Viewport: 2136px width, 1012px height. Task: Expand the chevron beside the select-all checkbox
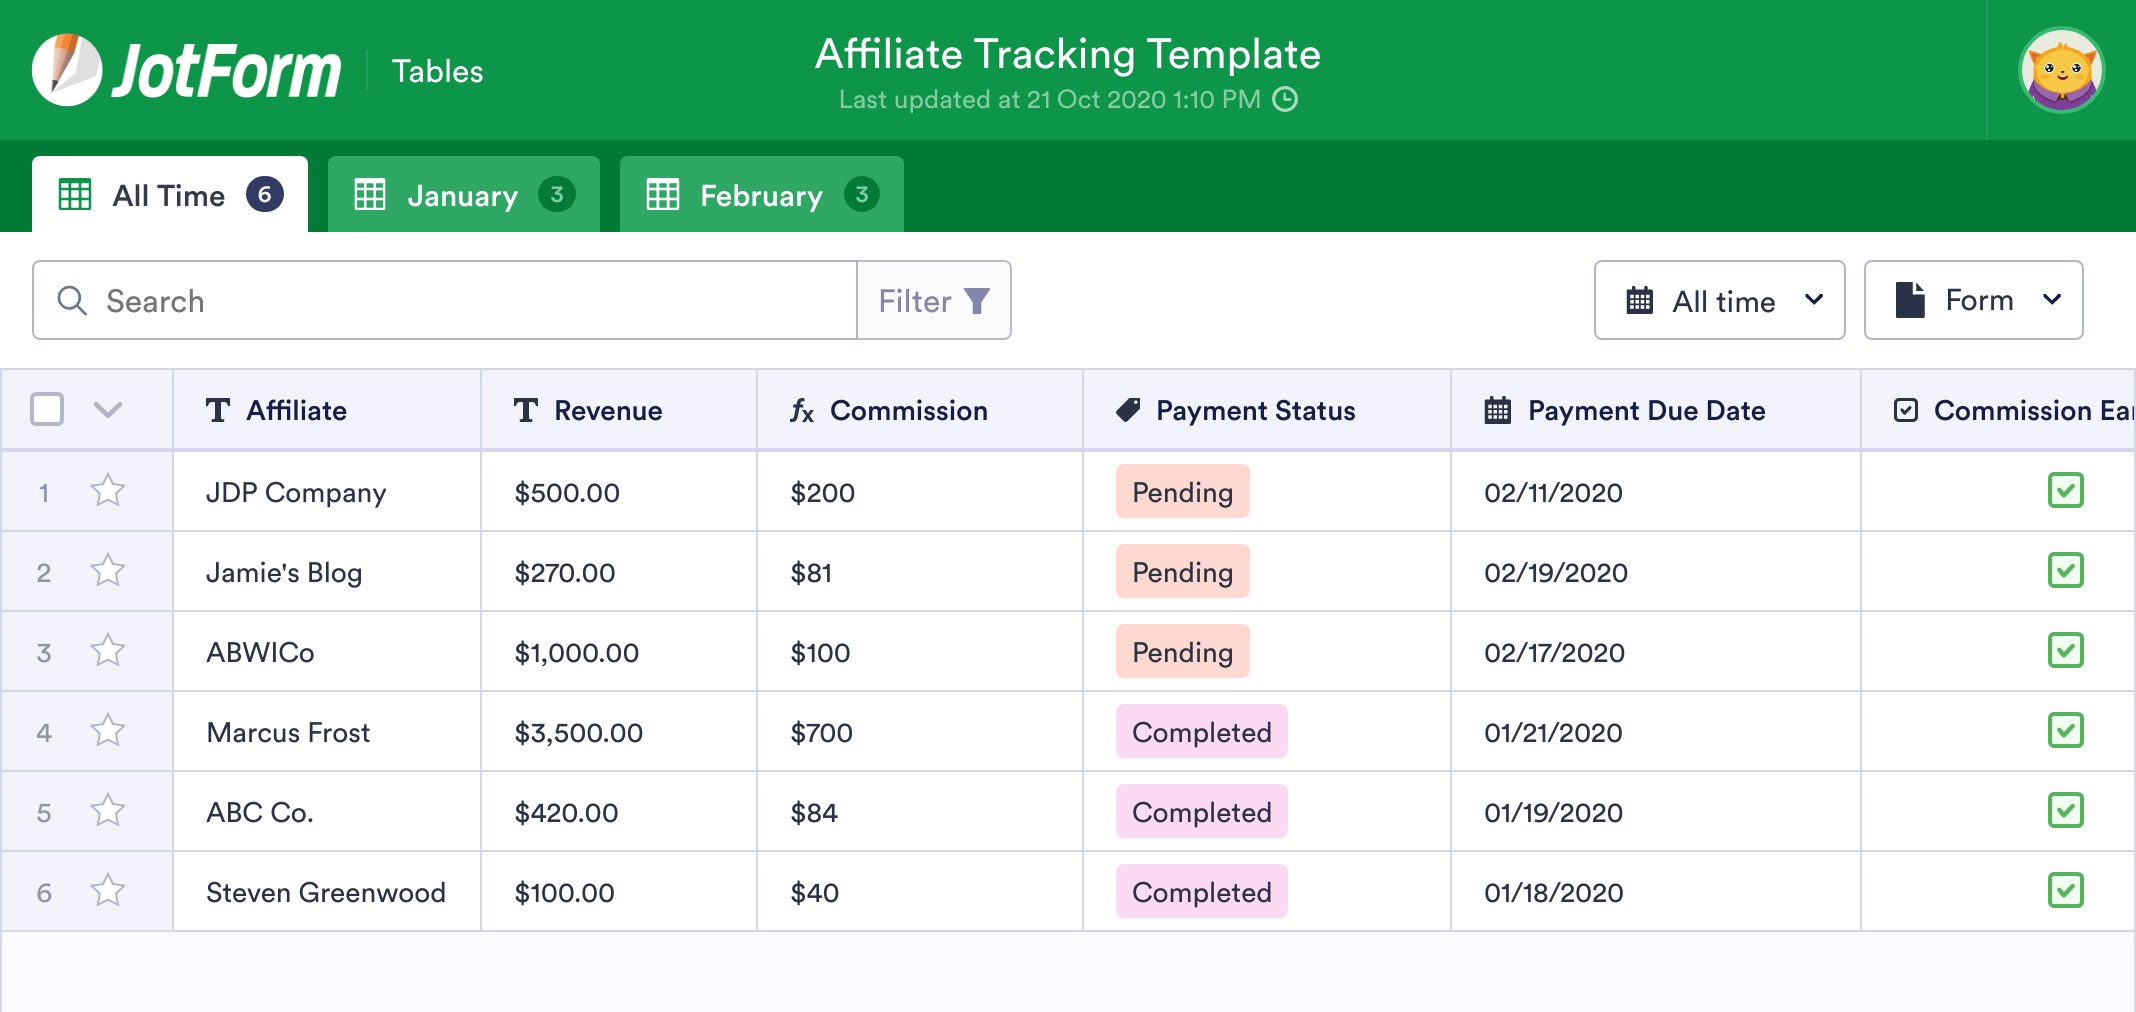pyautogui.click(x=110, y=410)
